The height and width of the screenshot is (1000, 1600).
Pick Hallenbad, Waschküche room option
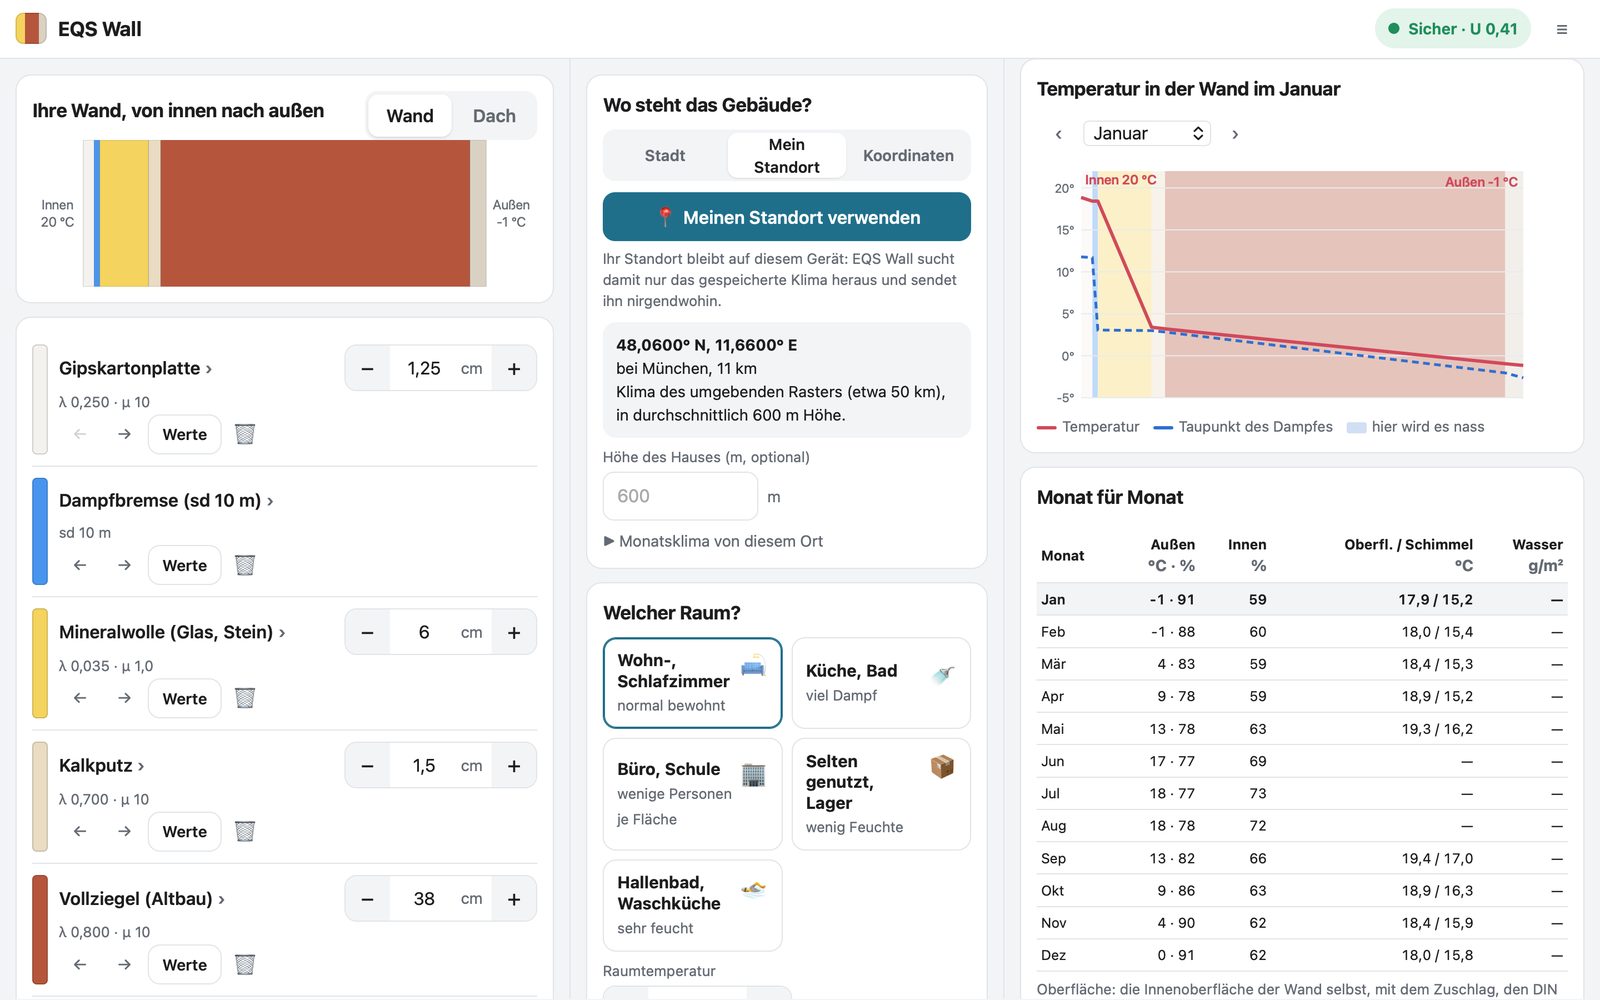[x=692, y=905]
